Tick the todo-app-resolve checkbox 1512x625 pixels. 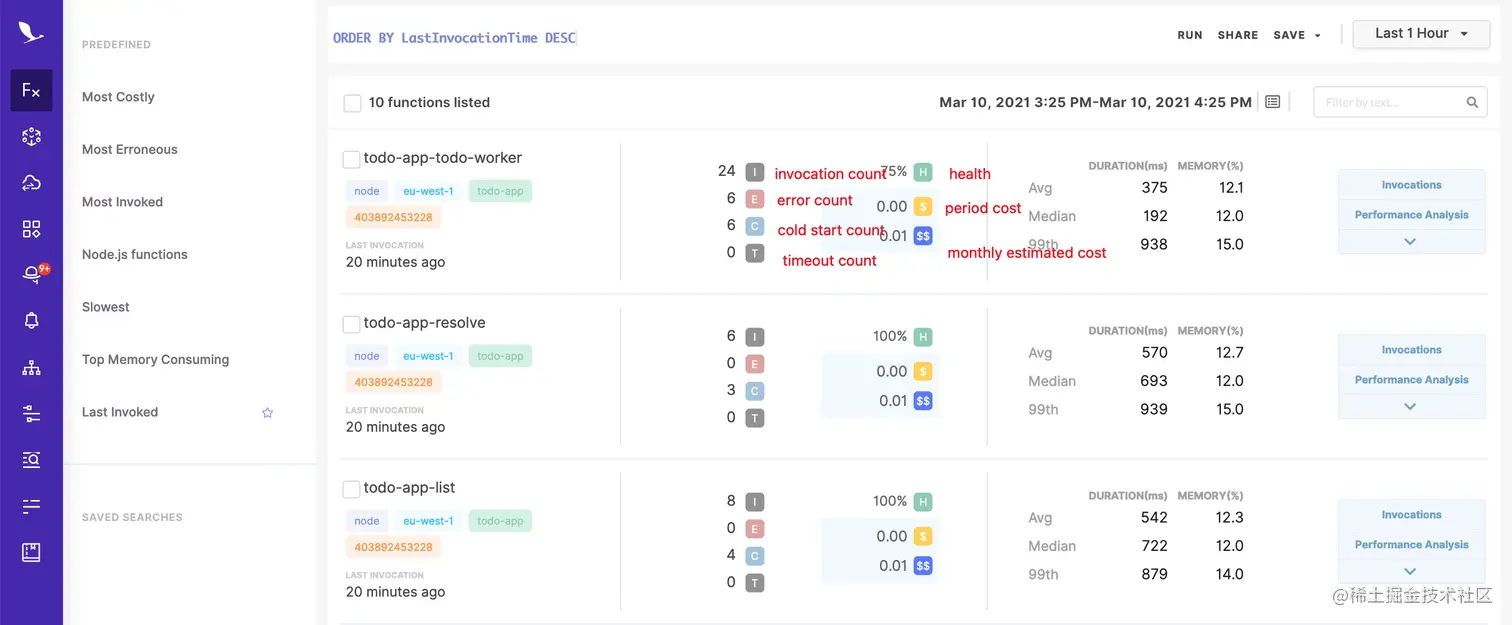pyautogui.click(x=351, y=324)
